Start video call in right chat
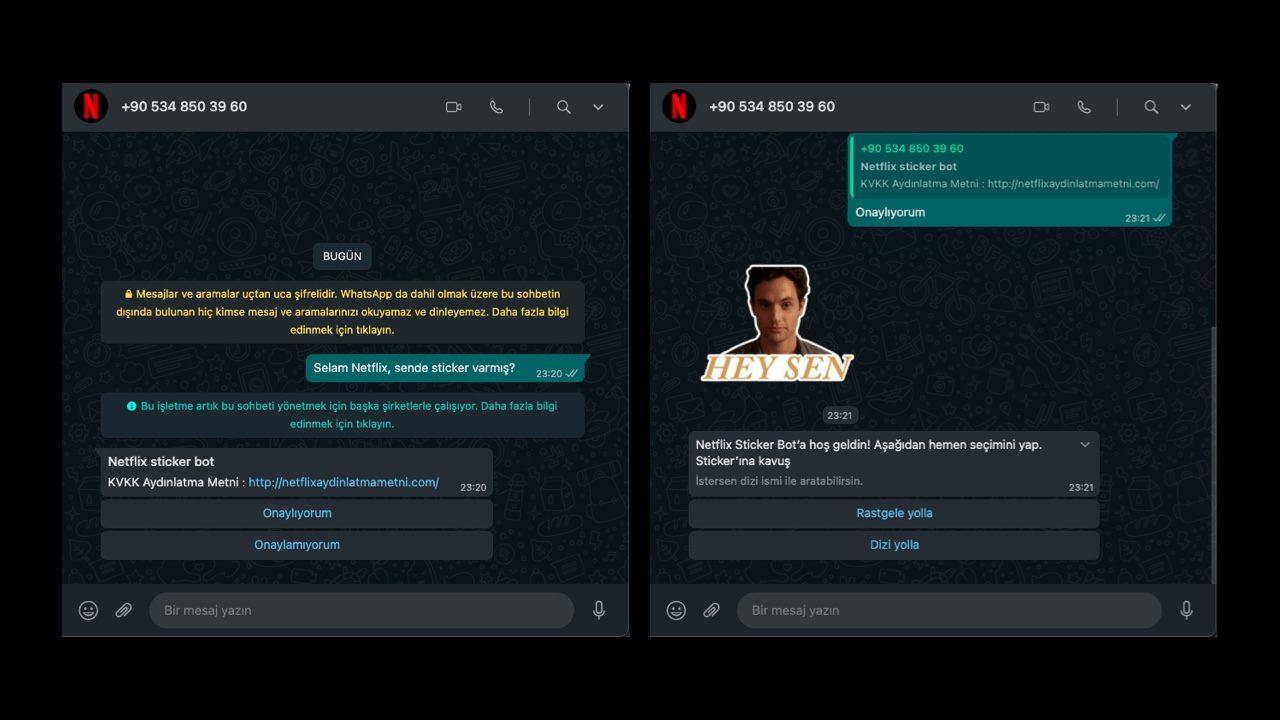This screenshot has height=720, width=1280. [1042, 107]
